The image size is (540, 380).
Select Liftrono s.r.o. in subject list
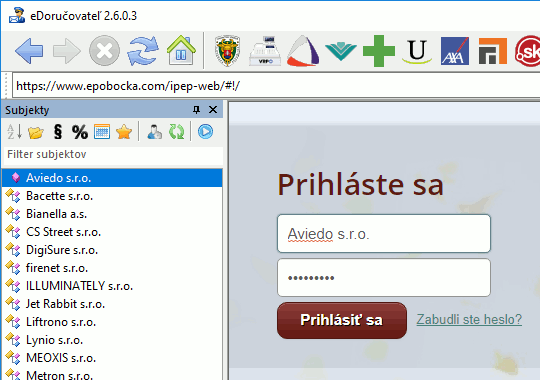coord(112,322)
